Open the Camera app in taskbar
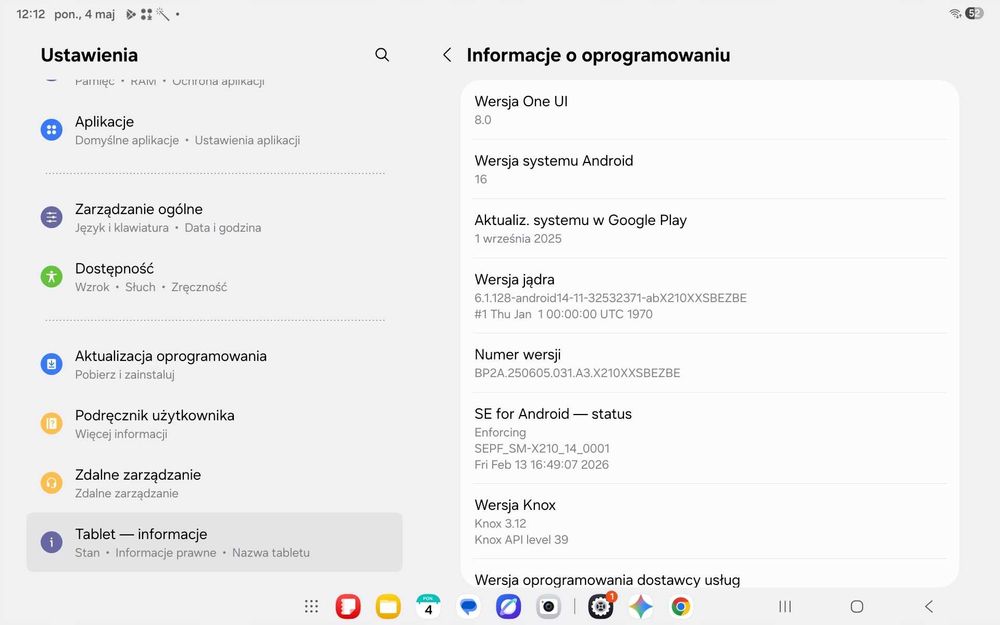The width and height of the screenshot is (1000, 625). (x=548, y=607)
